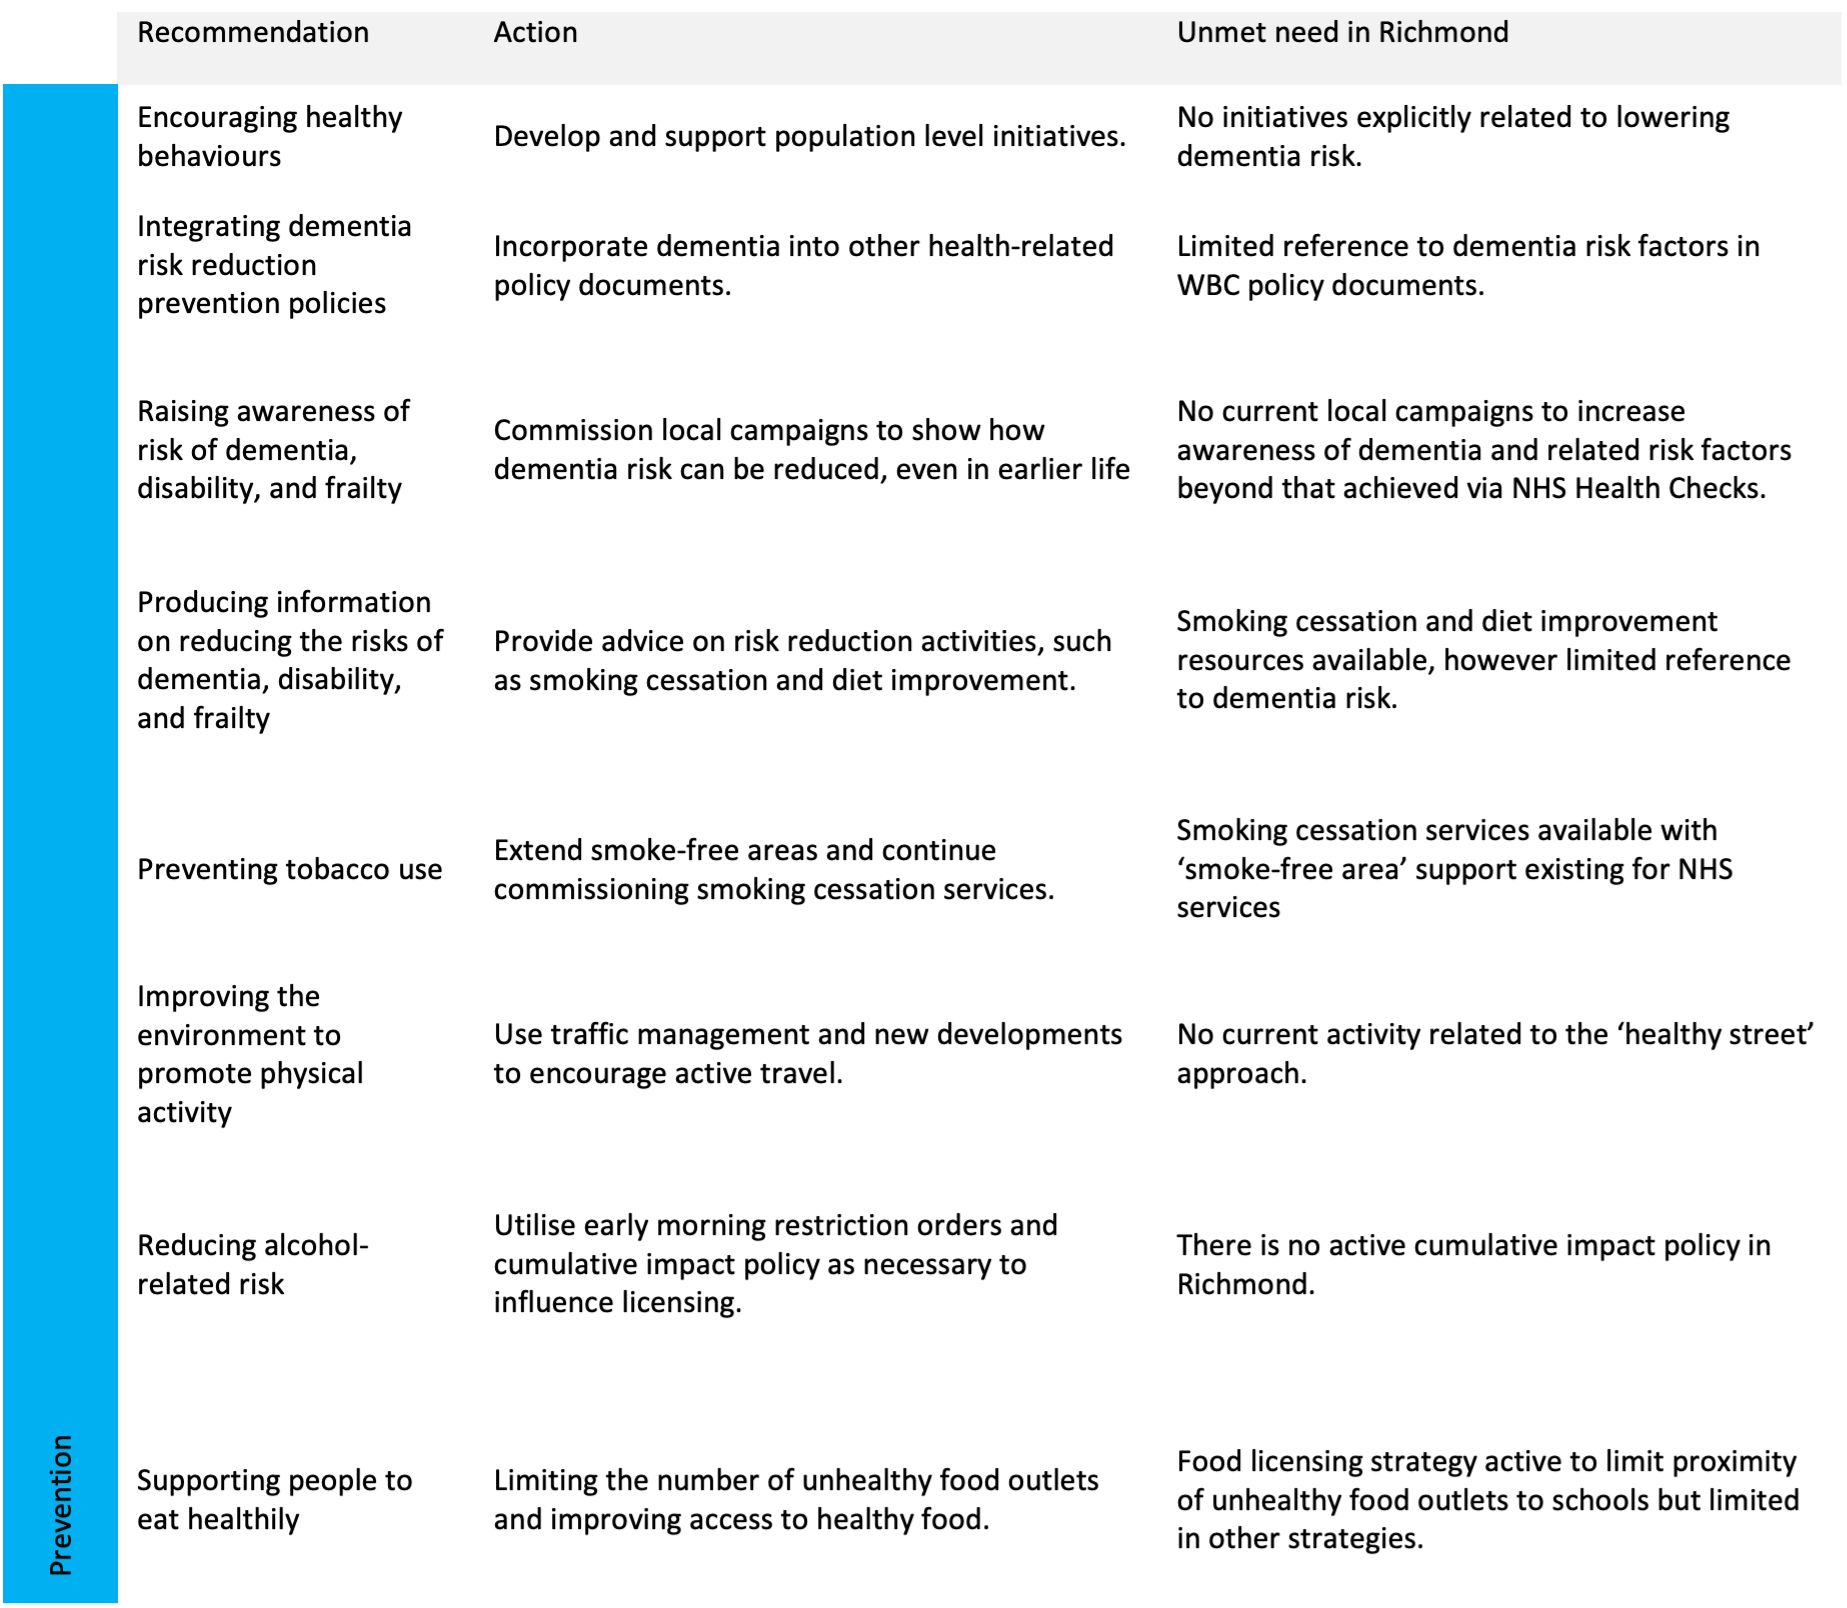Click 'Smoking cessation services available with' cell
The height and width of the screenshot is (1608, 1847).
click(x=1454, y=869)
